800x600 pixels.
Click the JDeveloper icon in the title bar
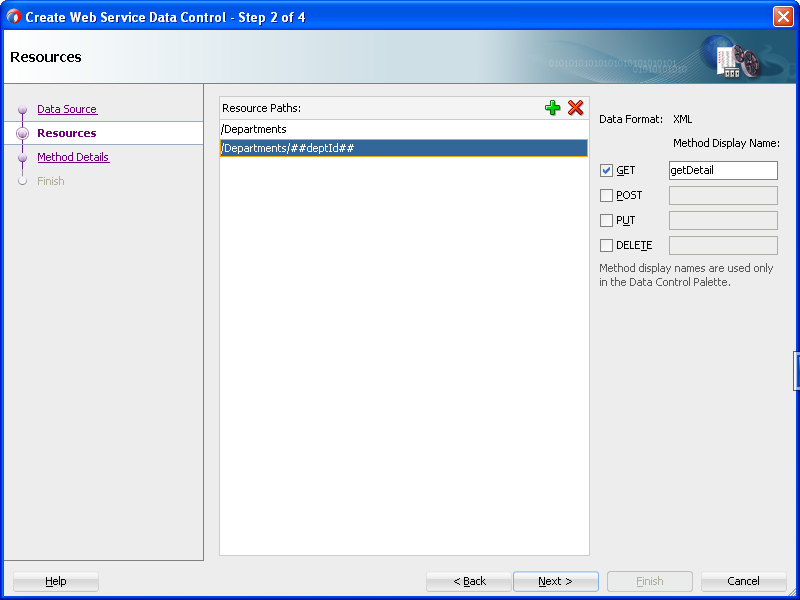coord(14,17)
